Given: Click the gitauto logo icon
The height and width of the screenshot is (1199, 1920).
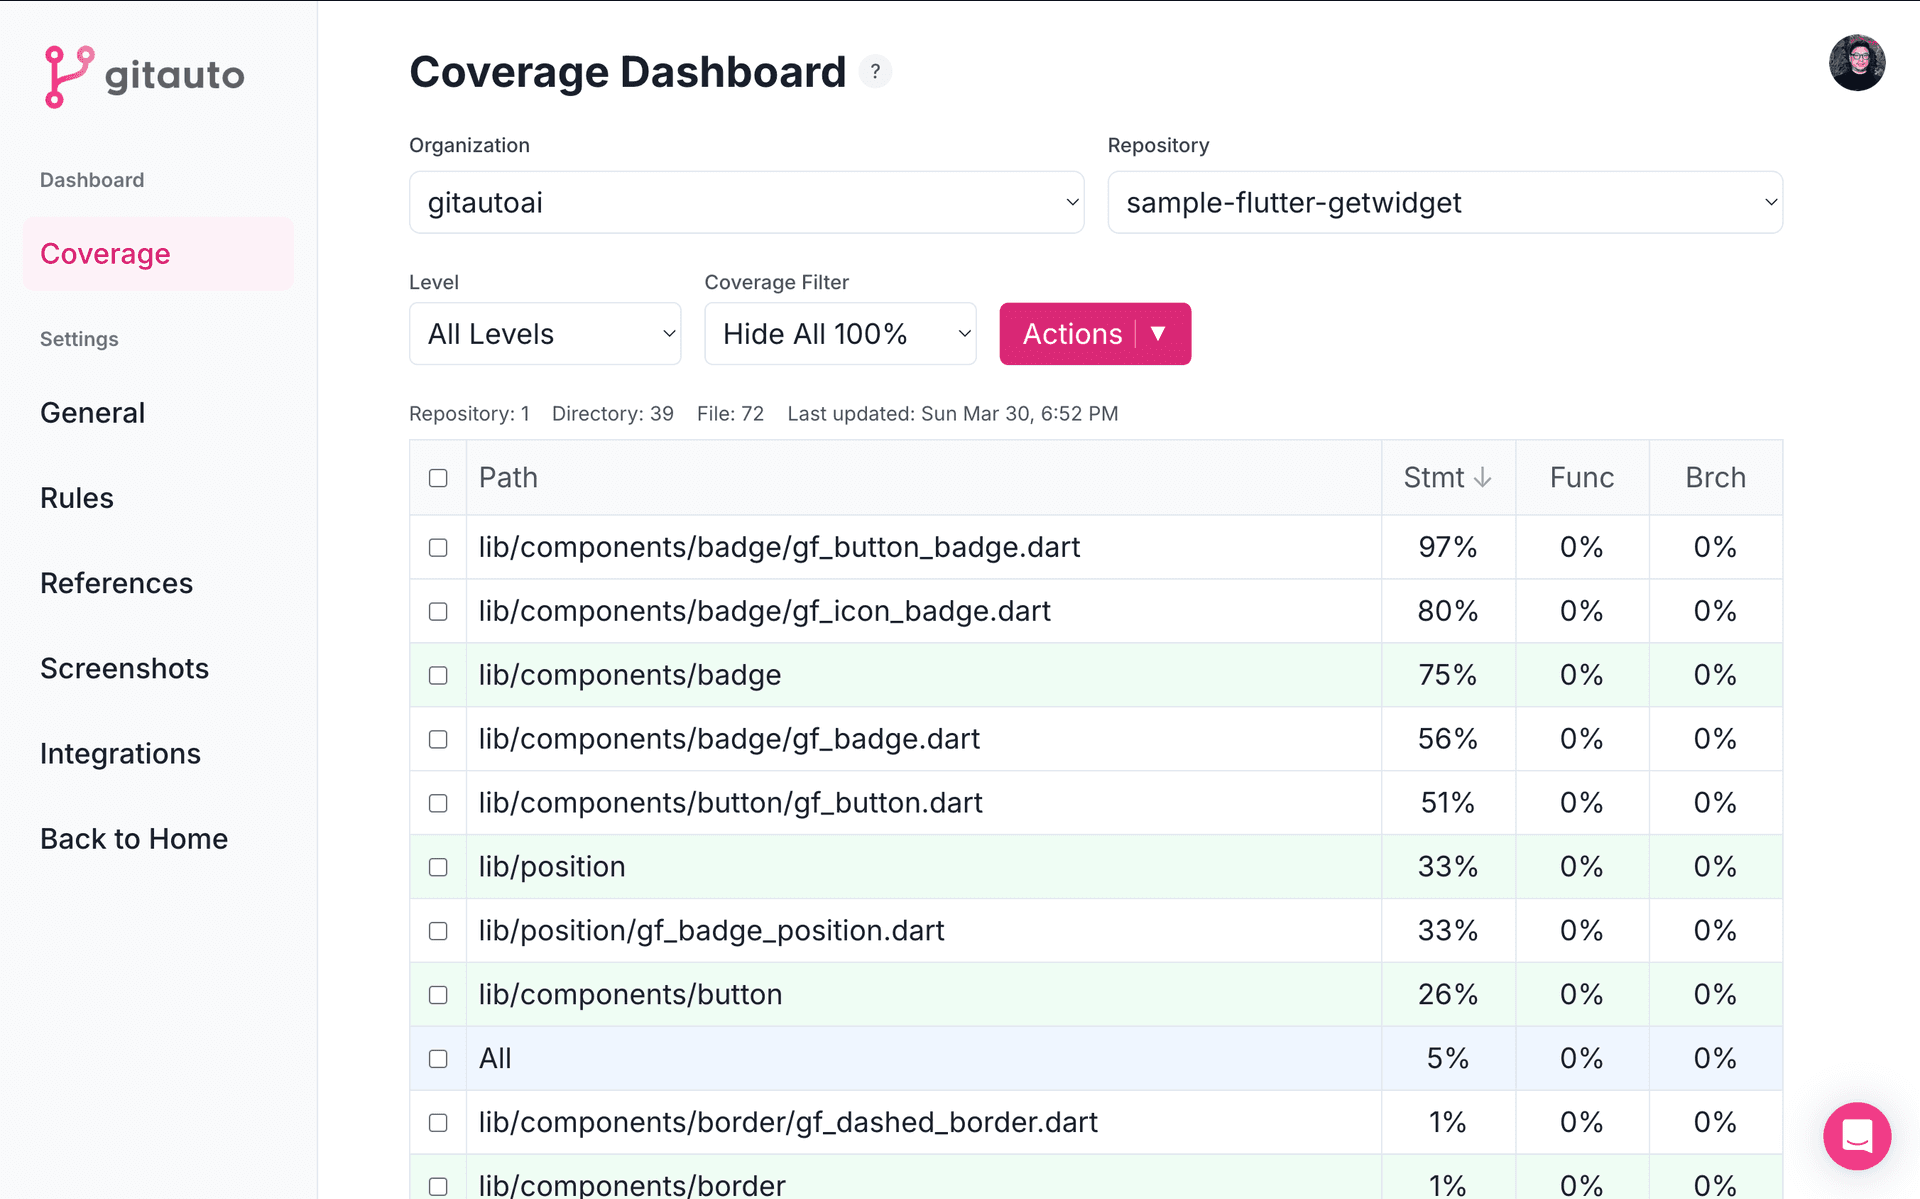Looking at the screenshot, I should [66, 76].
